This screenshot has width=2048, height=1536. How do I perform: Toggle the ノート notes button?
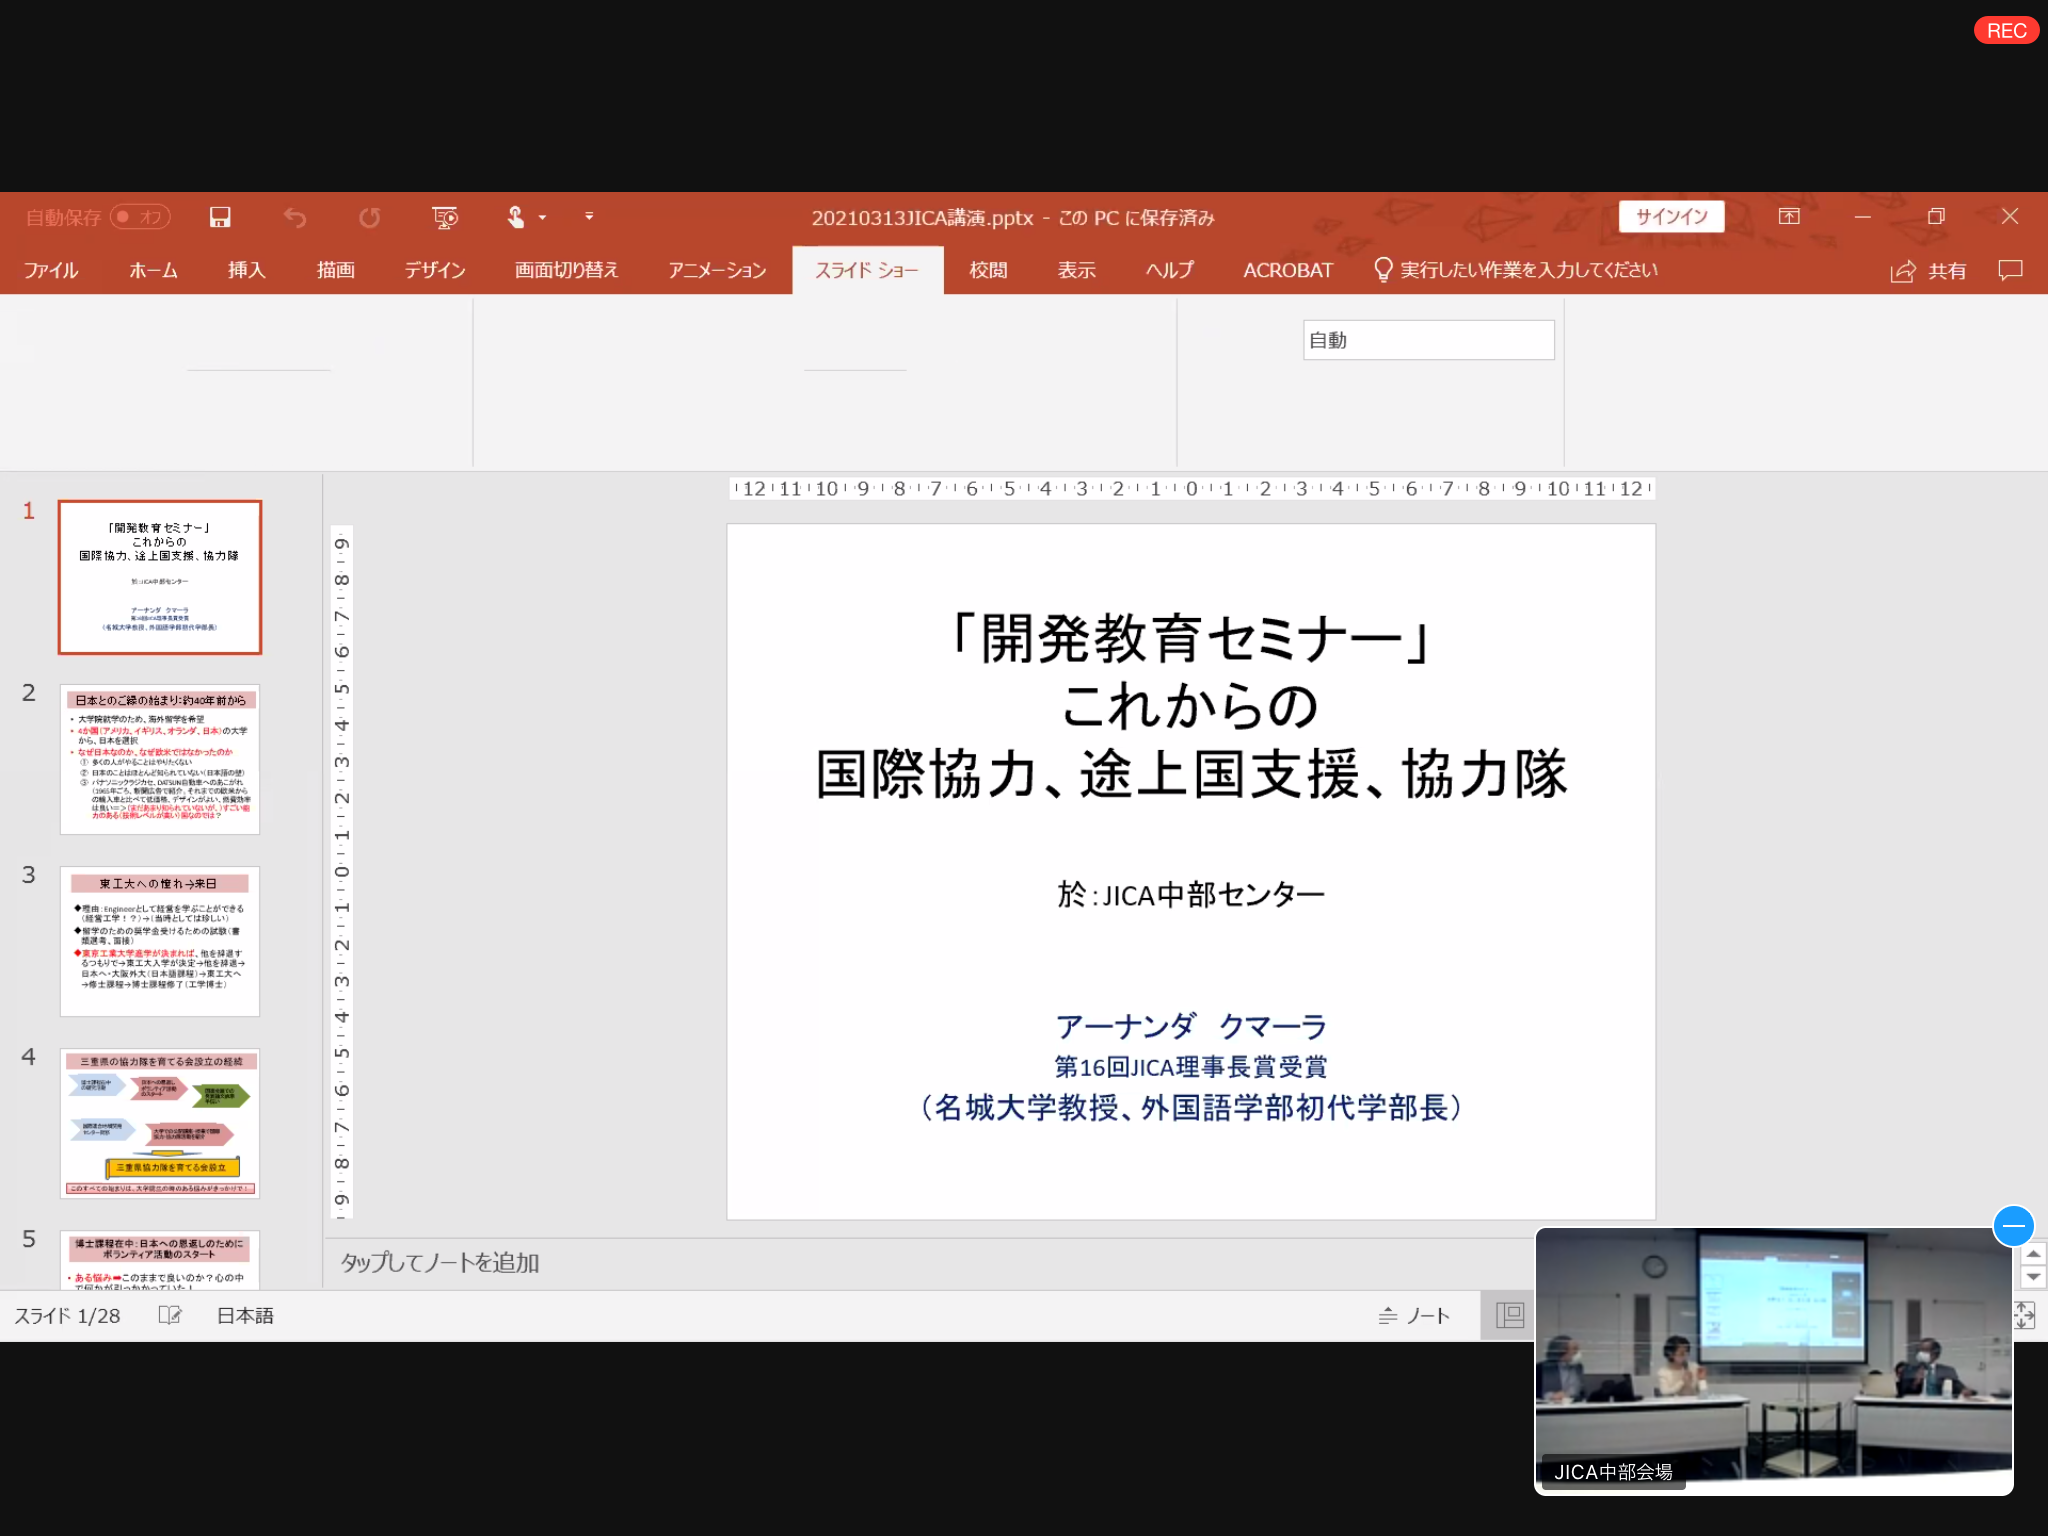point(1414,1316)
